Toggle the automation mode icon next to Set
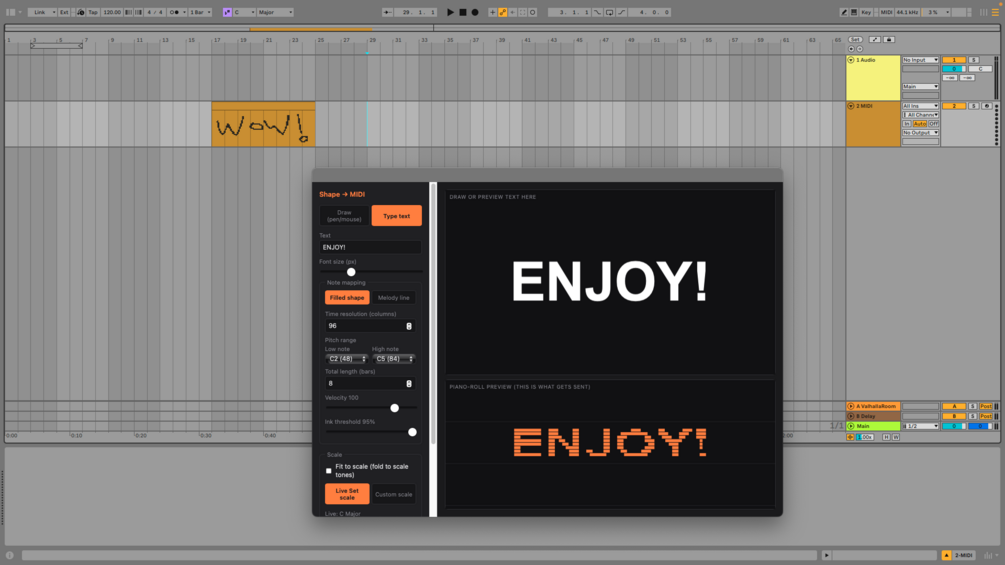The height and width of the screenshot is (565, 1005). coord(874,40)
